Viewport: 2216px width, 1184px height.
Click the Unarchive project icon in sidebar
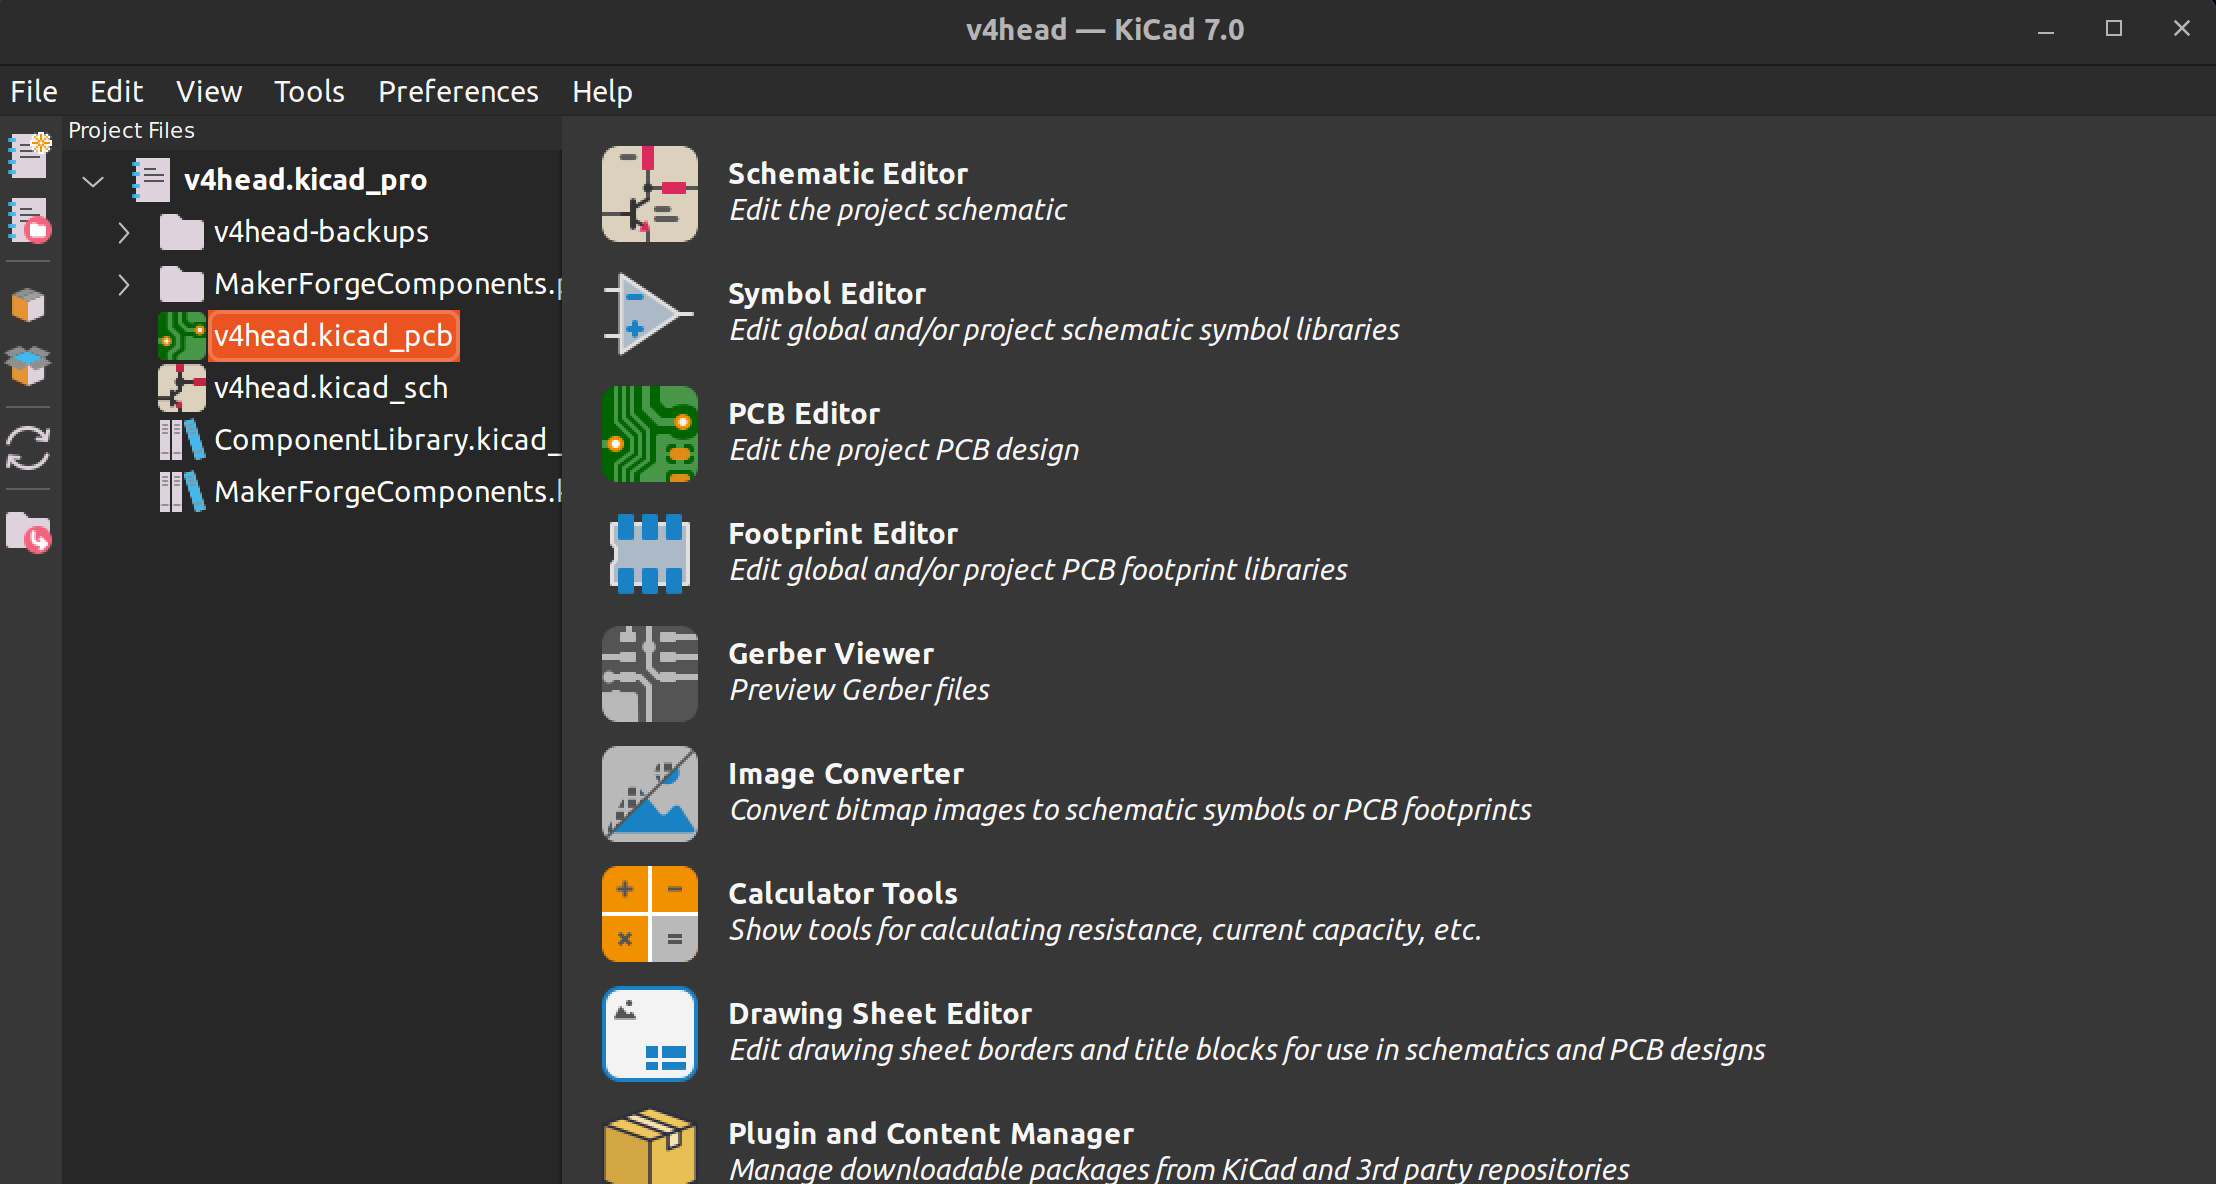(28, 365)
